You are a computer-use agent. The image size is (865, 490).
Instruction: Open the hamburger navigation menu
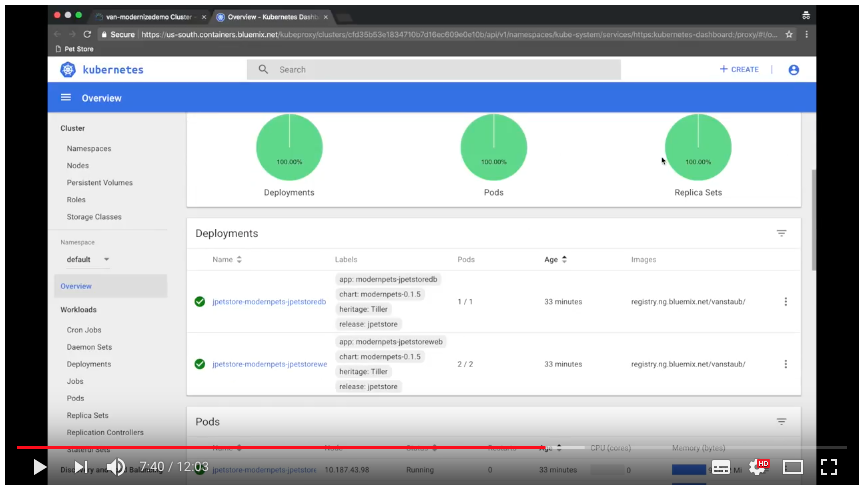point(66,98)
